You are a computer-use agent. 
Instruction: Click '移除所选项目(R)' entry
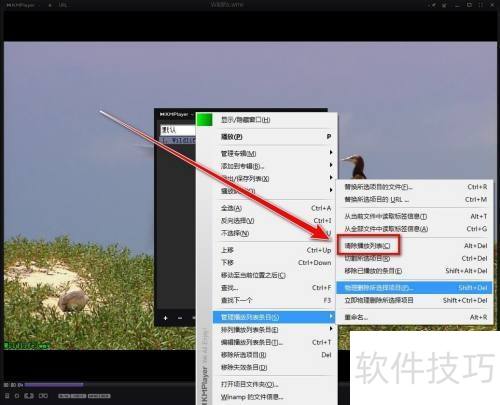click(x=275, y=355)
